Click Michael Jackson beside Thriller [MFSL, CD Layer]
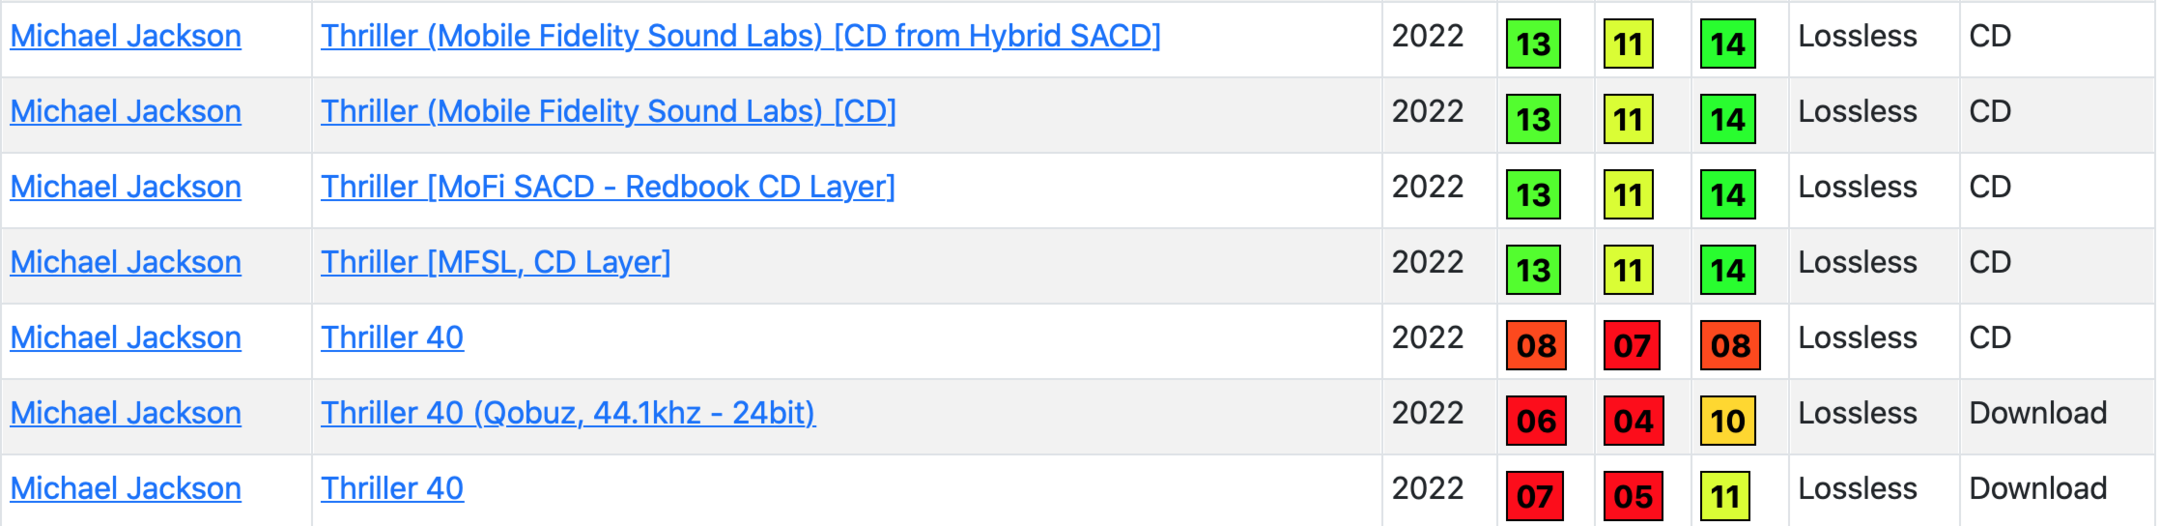 125,262
